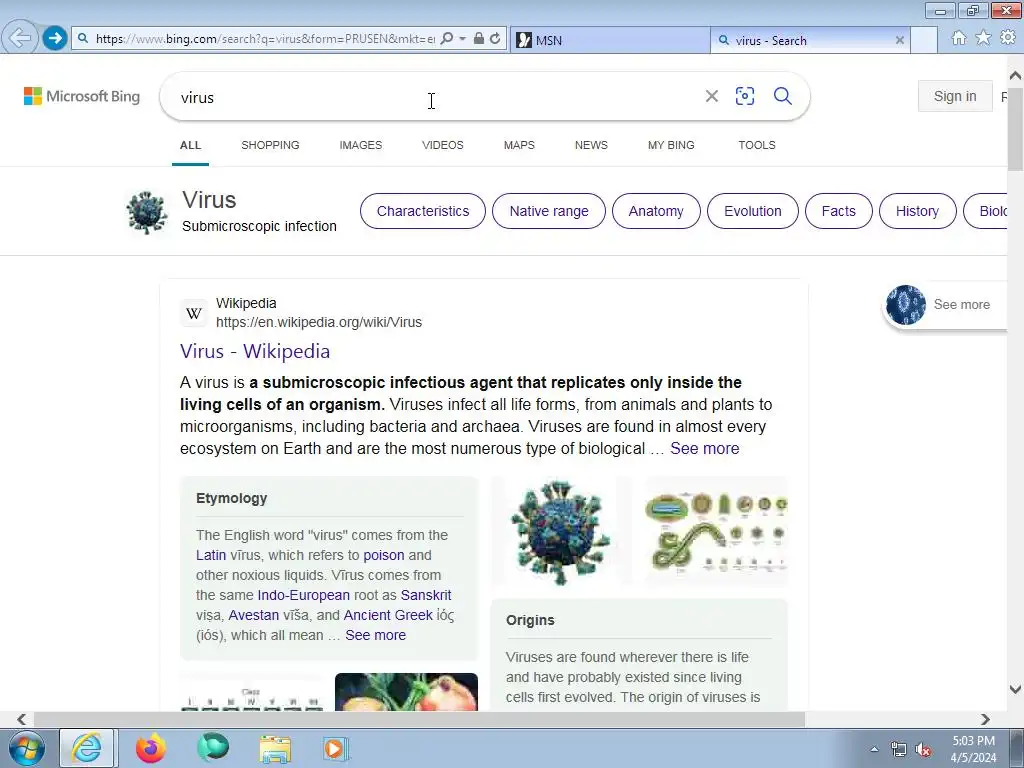Select the Evolution chip
This screenshot has width=1024, height=768.
752,211
